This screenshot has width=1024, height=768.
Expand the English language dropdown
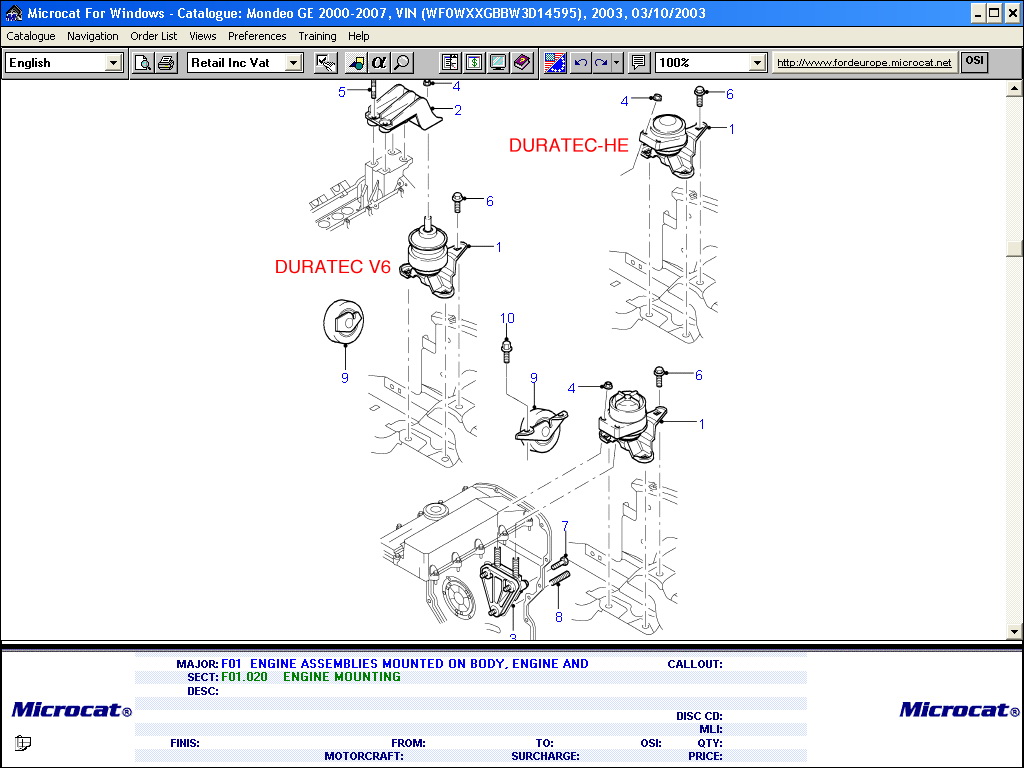(113, 63)
